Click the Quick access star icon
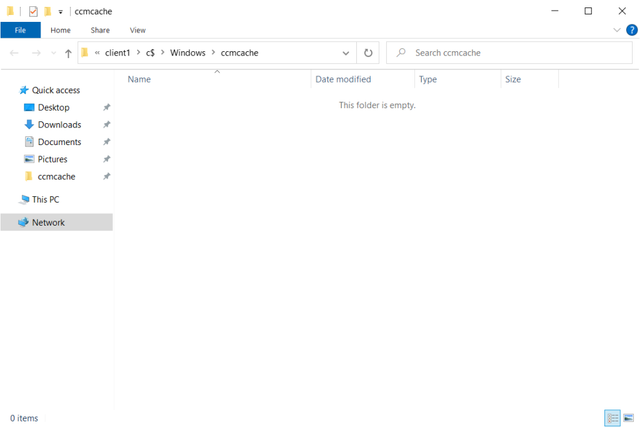 click(x=24, y=90)
